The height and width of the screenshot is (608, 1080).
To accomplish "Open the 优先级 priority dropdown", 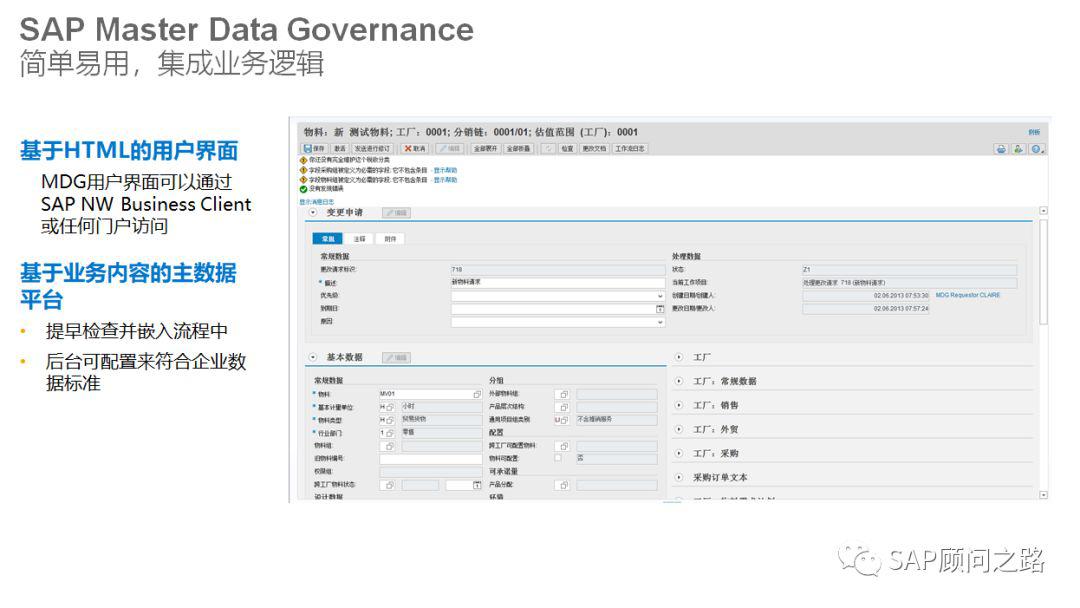I will (x=660, y=296).
